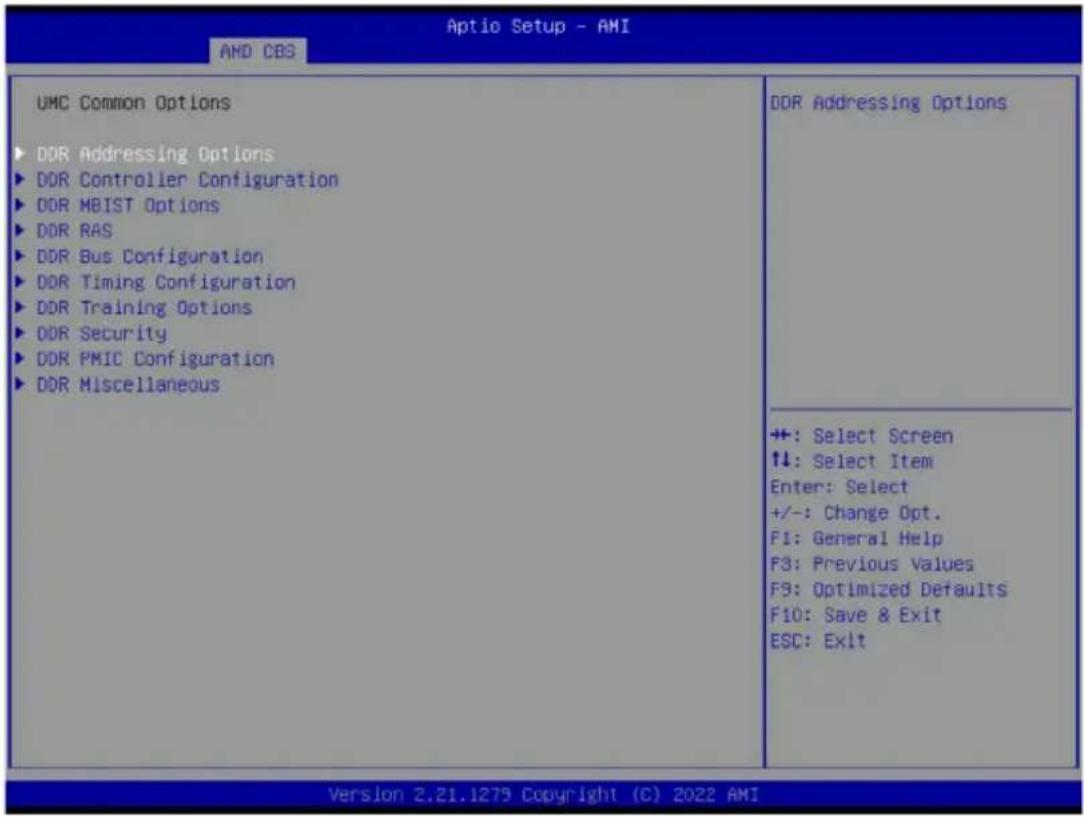Click the Aptio Setup - AMI title
This screenshot has height=817, width=1084.
(538, 26)
